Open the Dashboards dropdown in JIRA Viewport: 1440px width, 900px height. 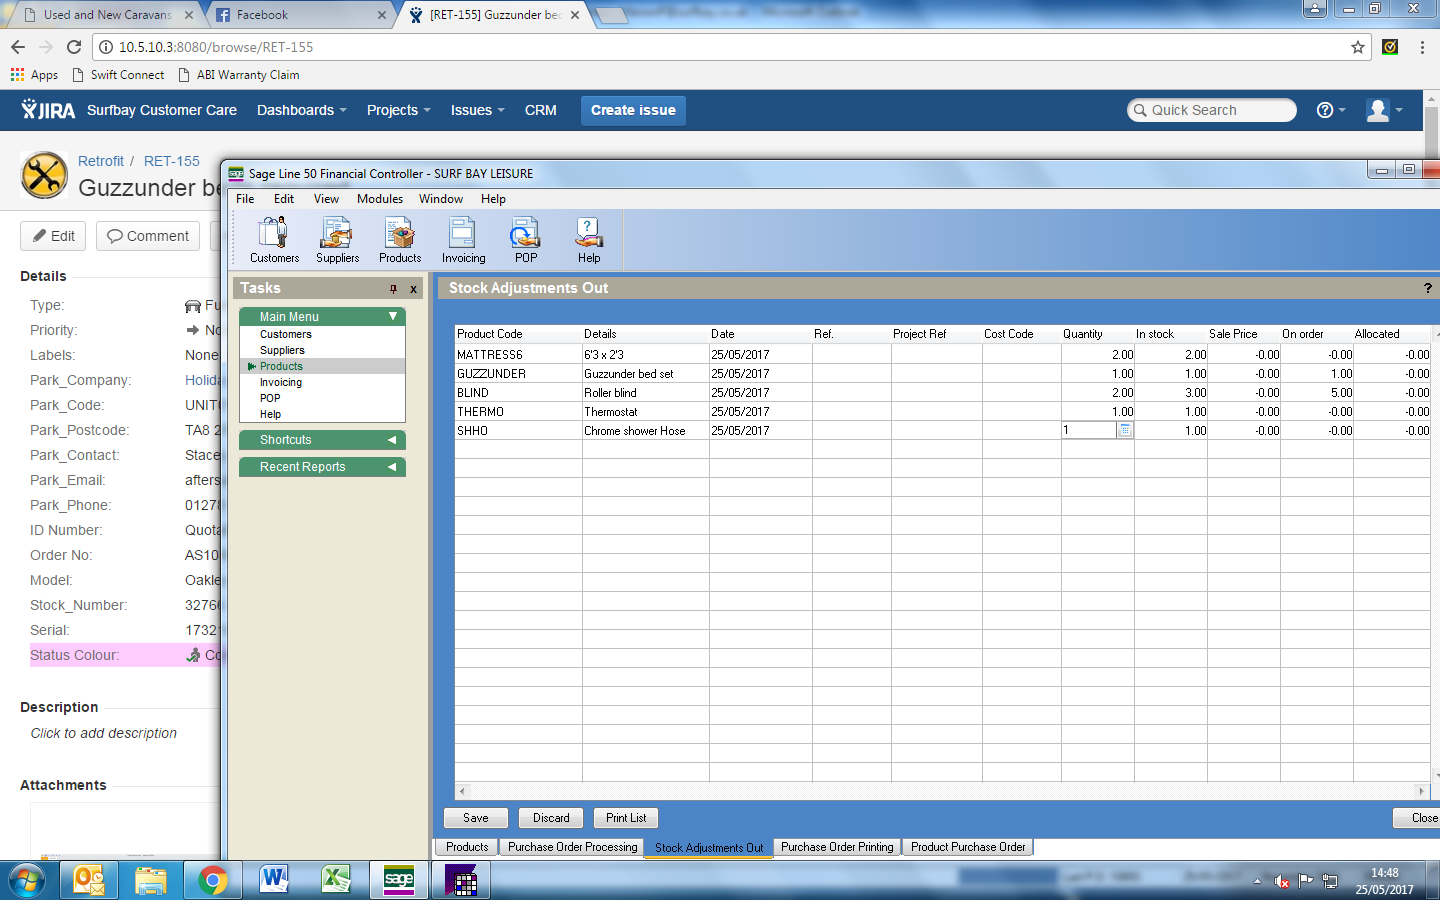point(301,110)
